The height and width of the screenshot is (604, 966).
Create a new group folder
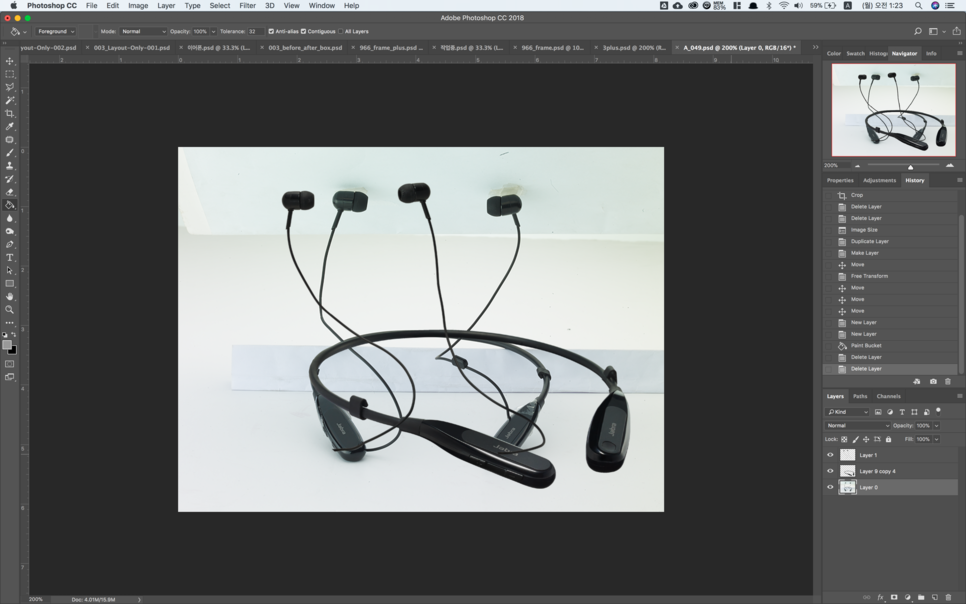[921, 597]
